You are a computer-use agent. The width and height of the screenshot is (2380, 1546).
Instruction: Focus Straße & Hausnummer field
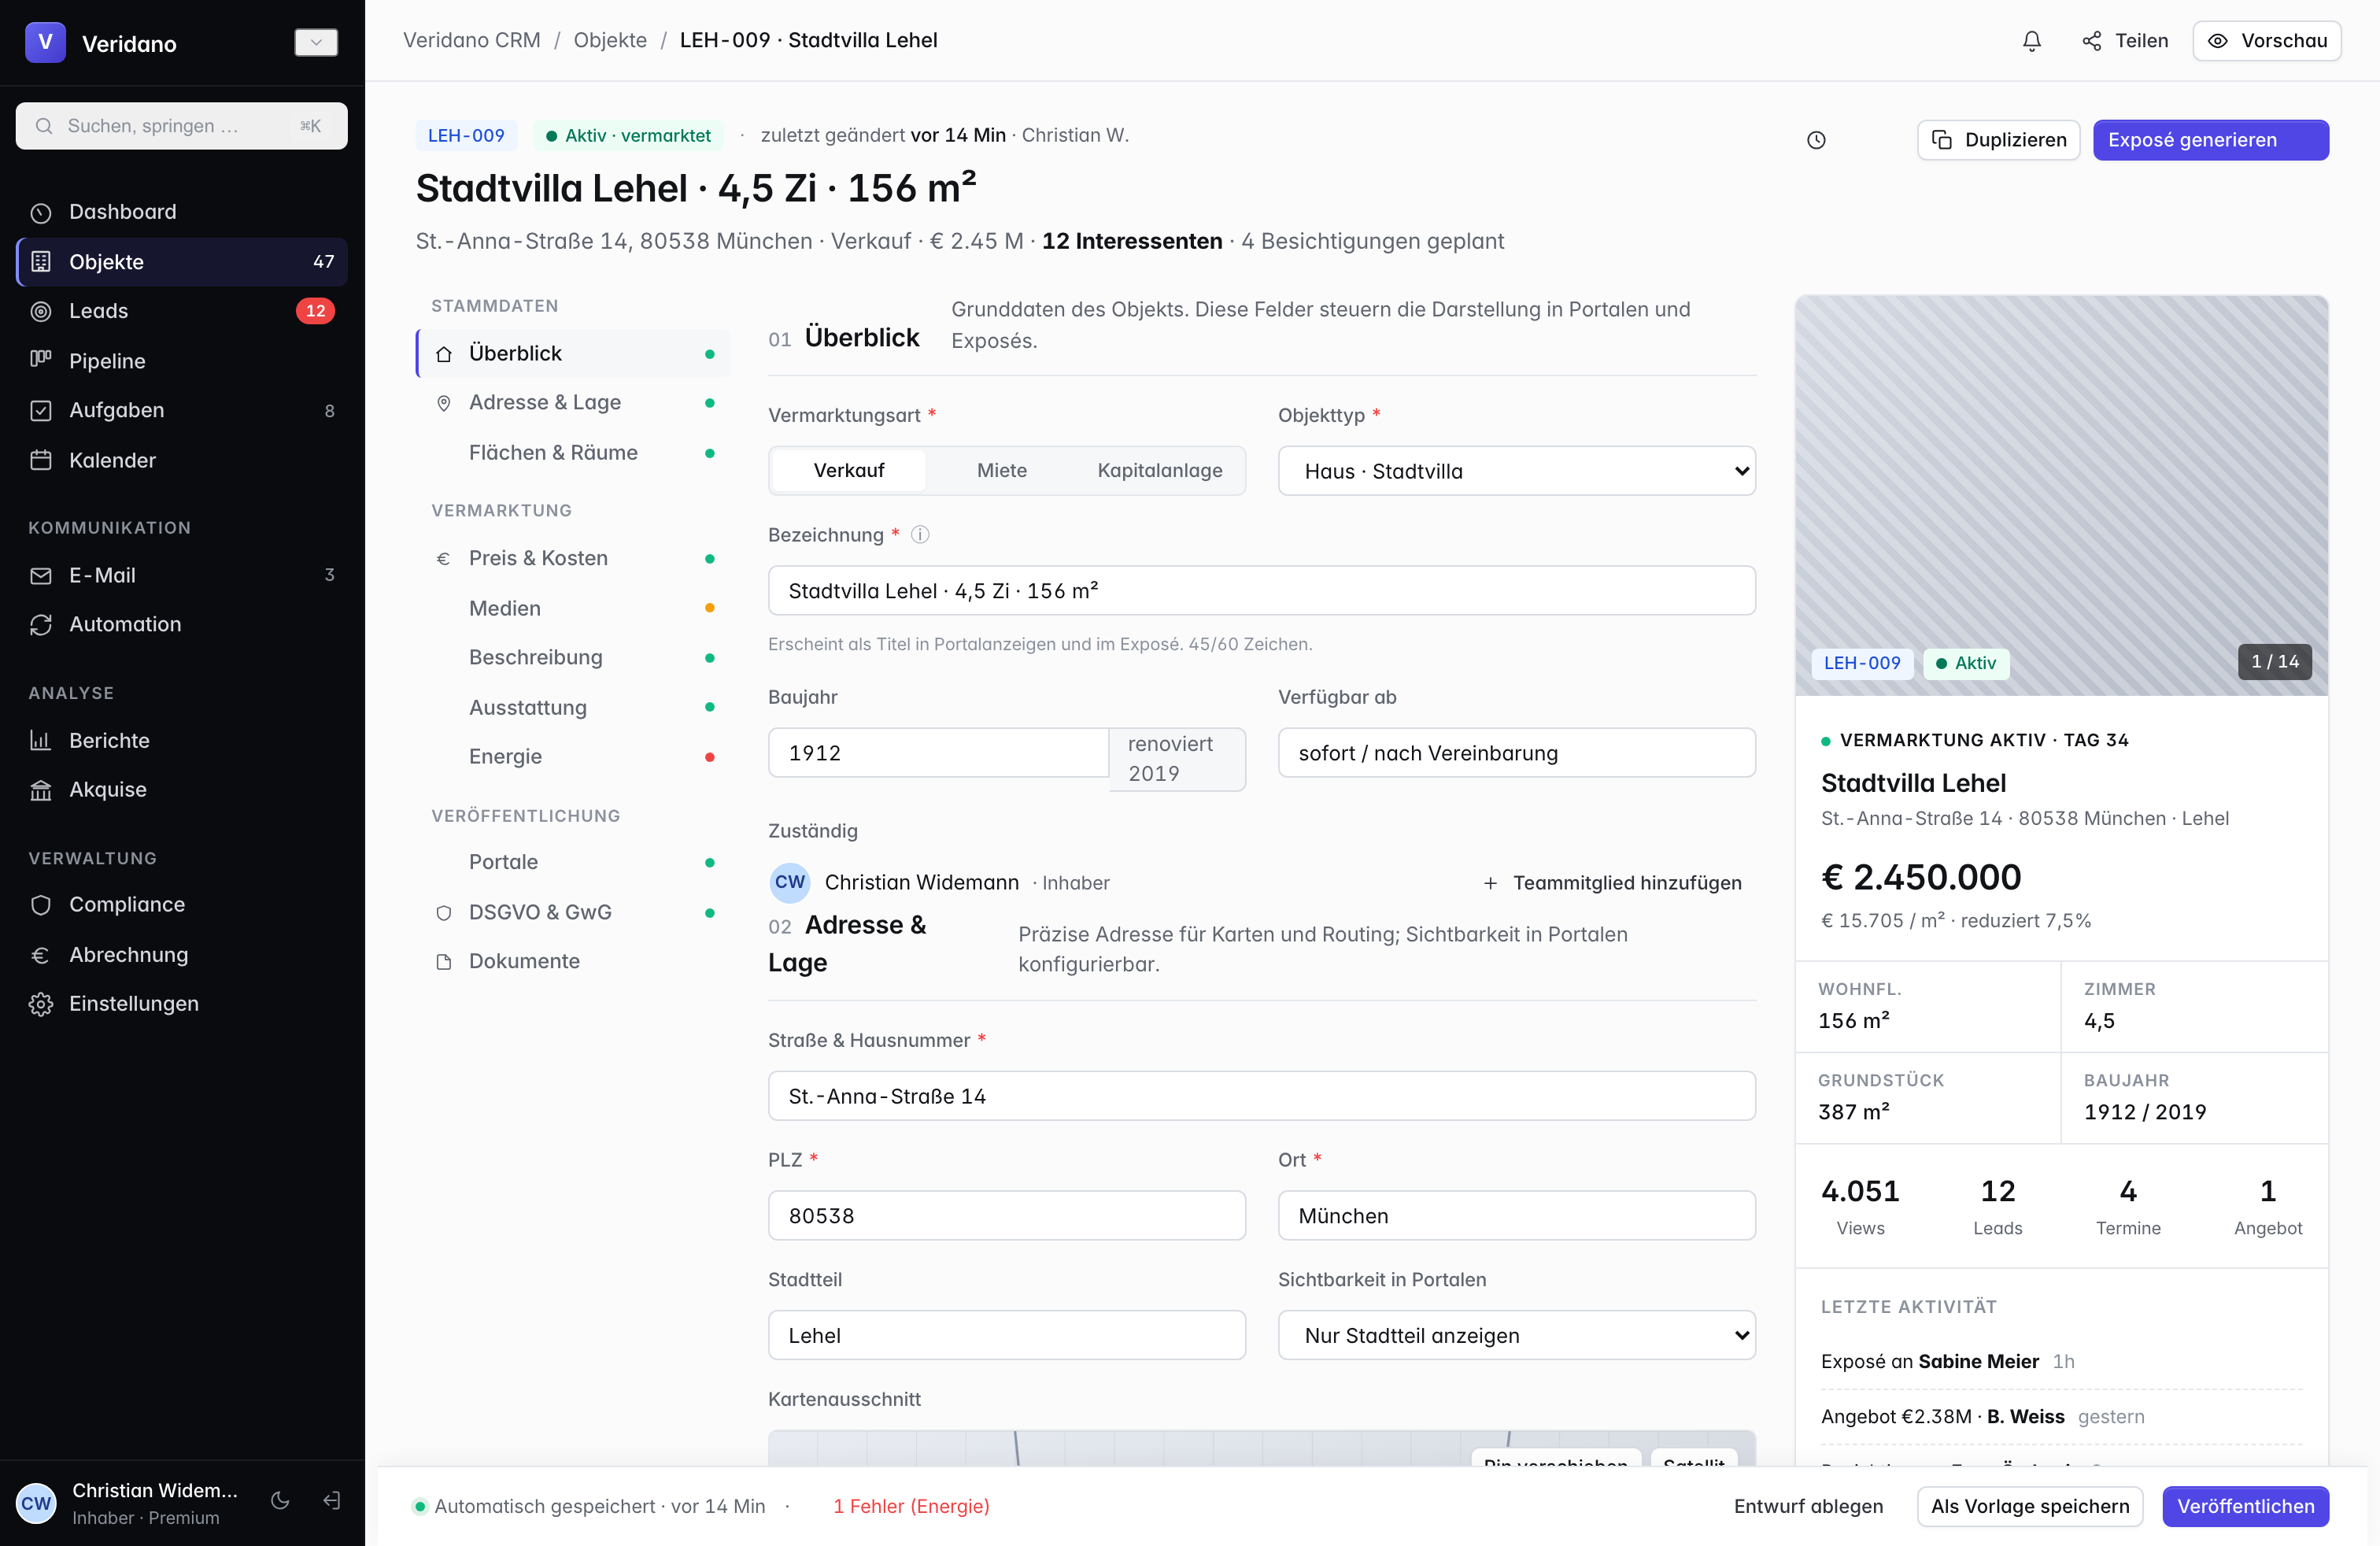(x=1261, y=1096)
